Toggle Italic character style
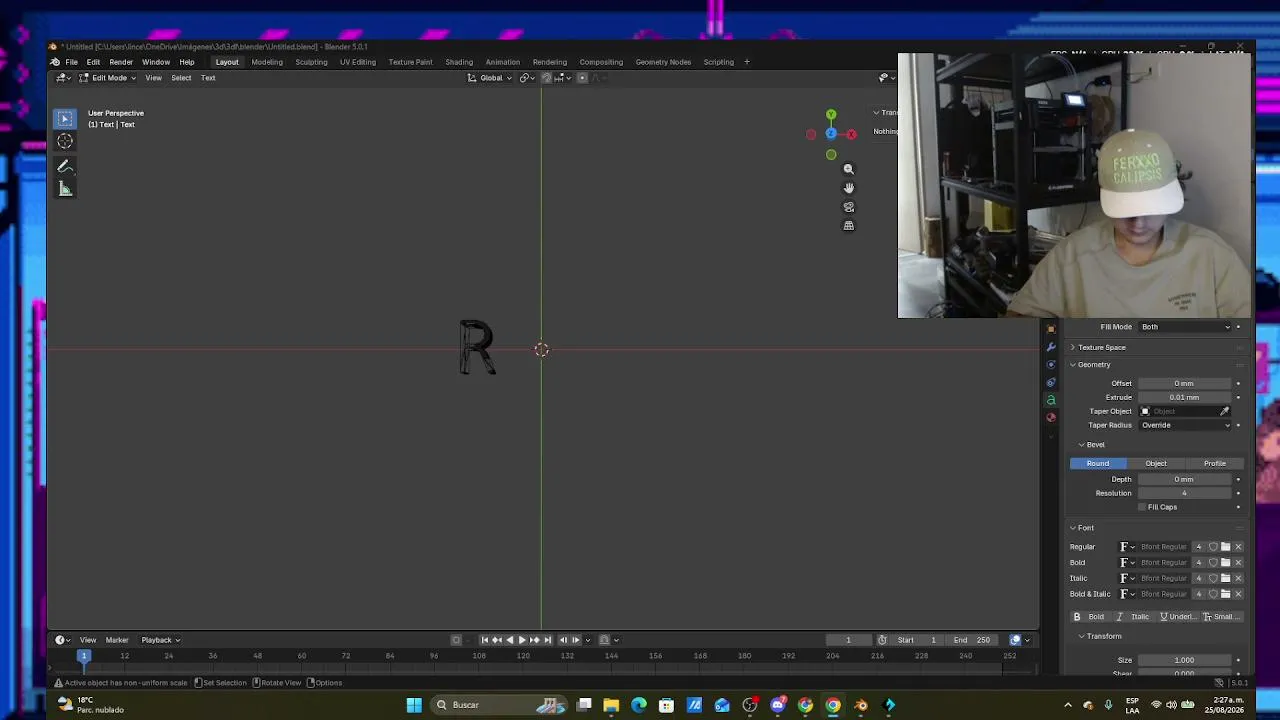The width and height of the screenshot is (1280, 720). [x=1134, y=617]
